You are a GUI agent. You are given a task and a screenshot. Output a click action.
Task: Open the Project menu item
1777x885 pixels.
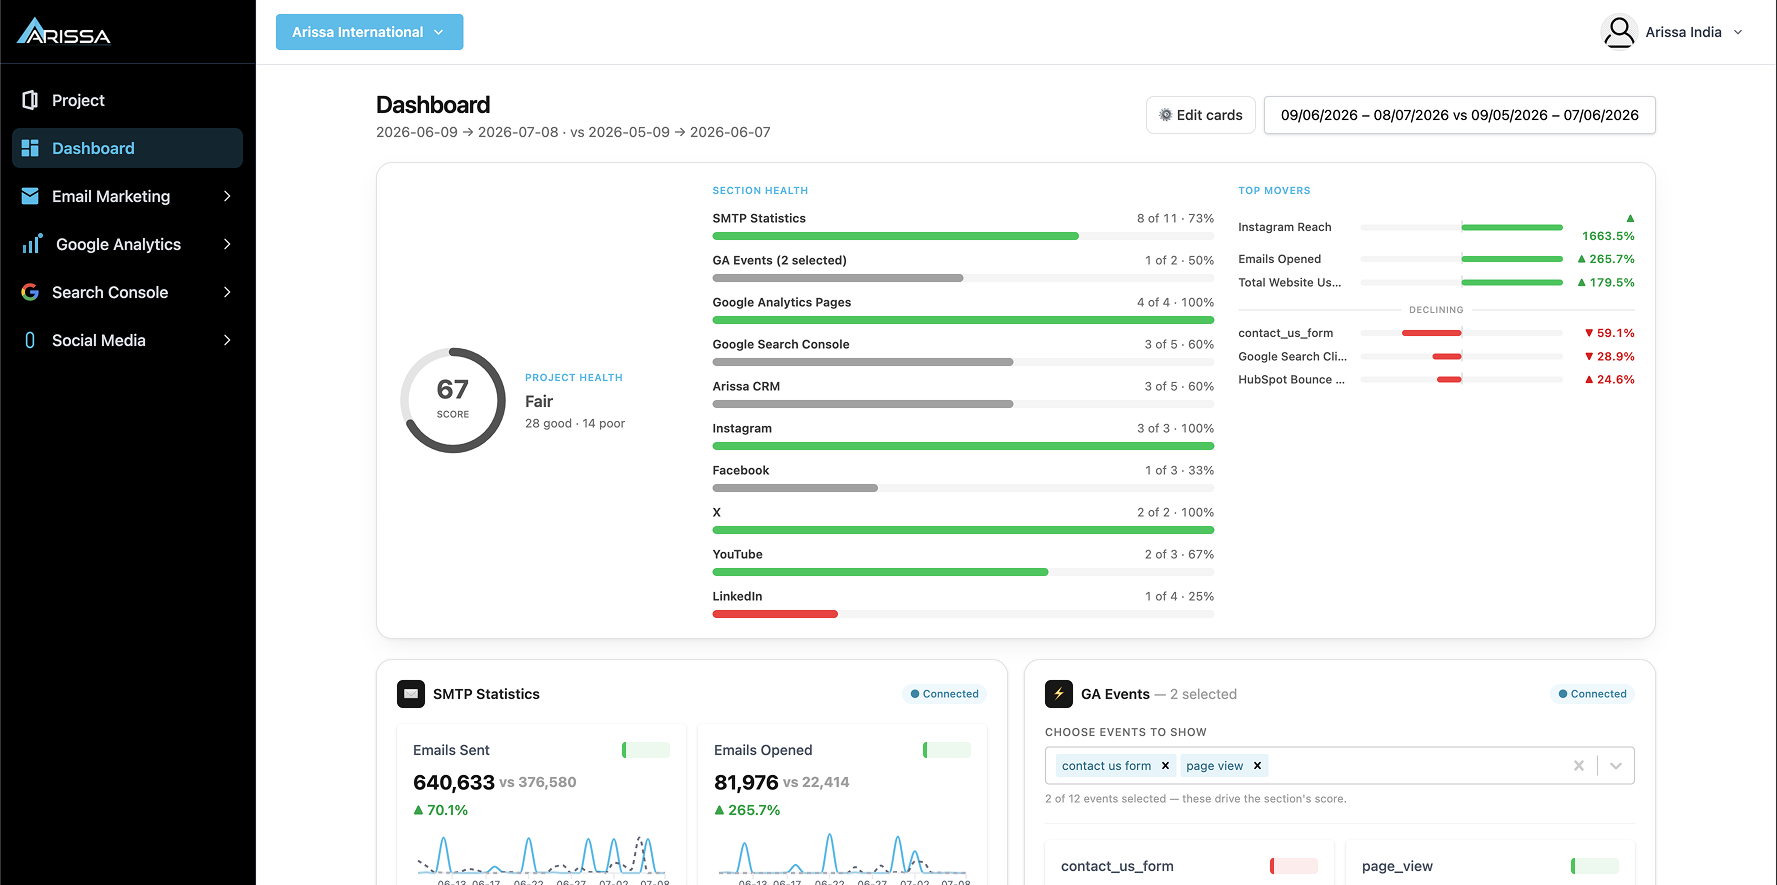[127, 100]
